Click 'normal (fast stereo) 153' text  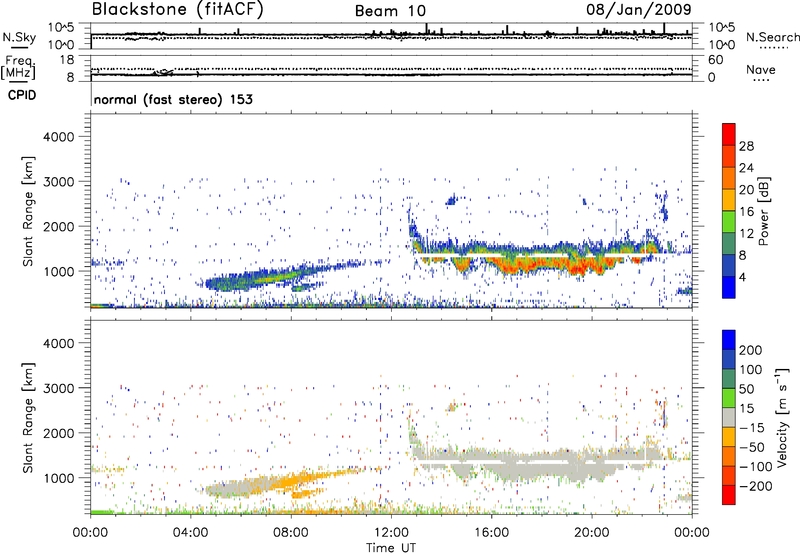pyautogui.click(x=173, y=99)
